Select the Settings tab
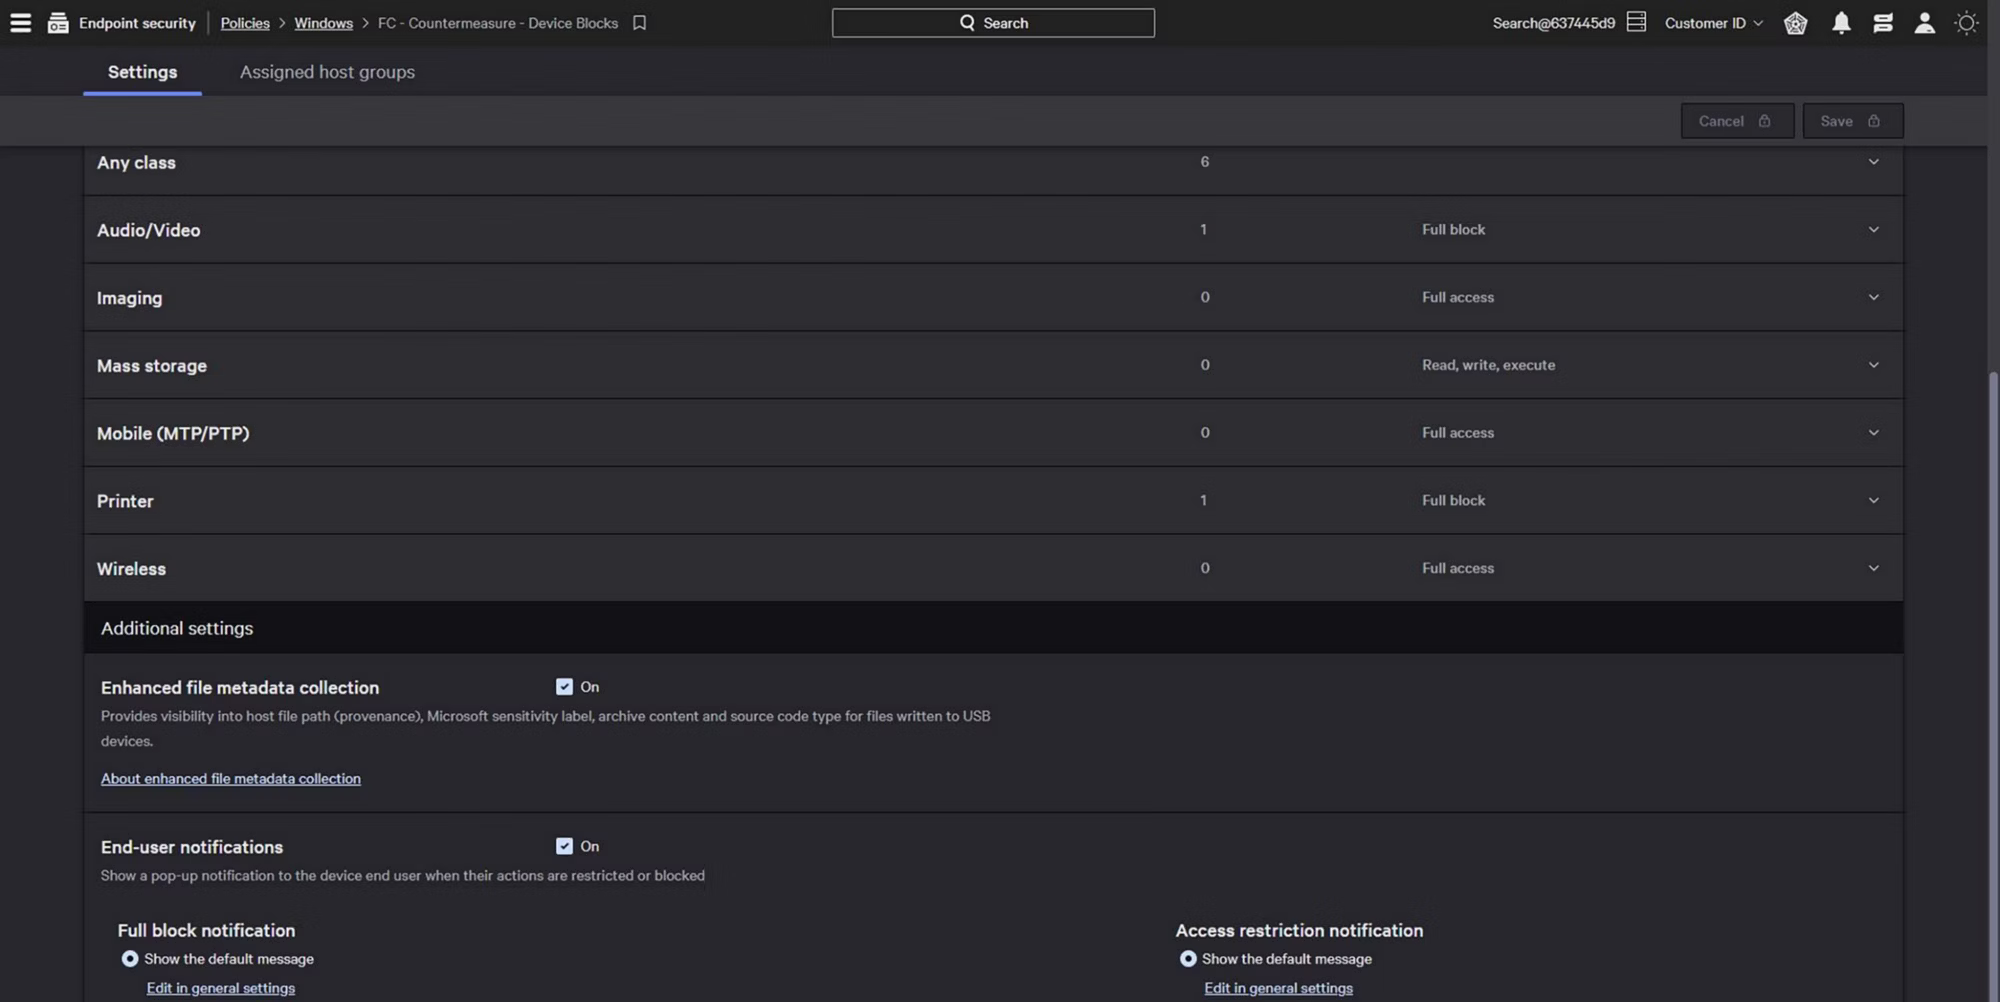This screenshot has width=2000, height=1002. pyautogui.click(x=142, y=72)
